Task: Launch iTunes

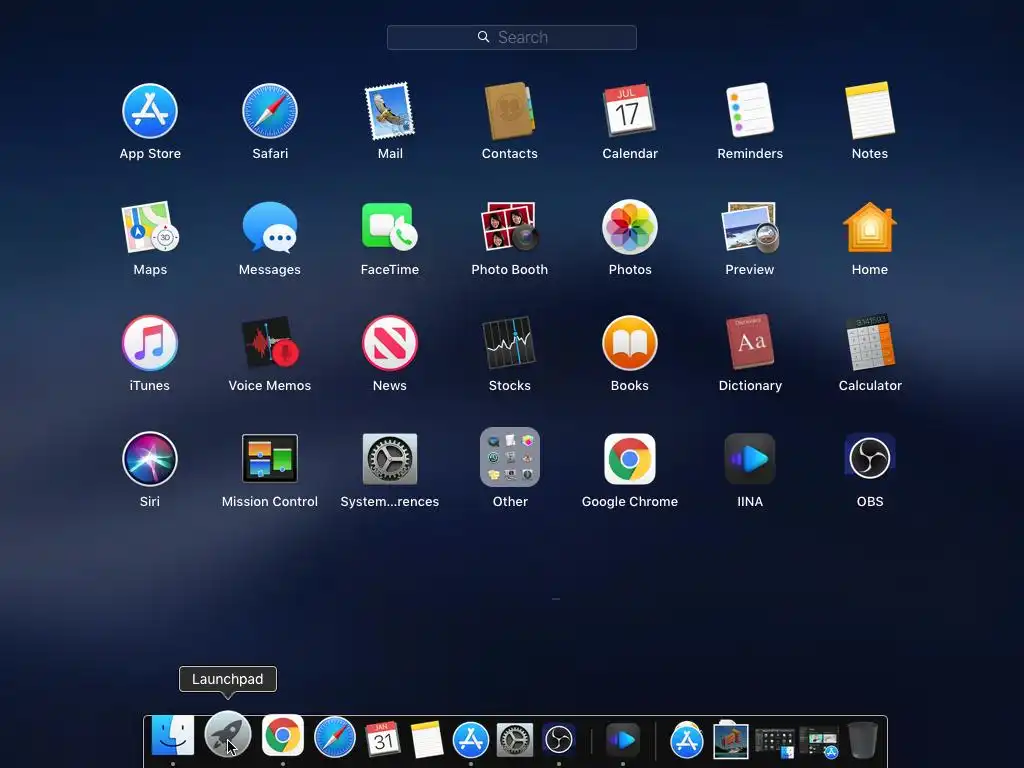Action: [x=150, y=343]
